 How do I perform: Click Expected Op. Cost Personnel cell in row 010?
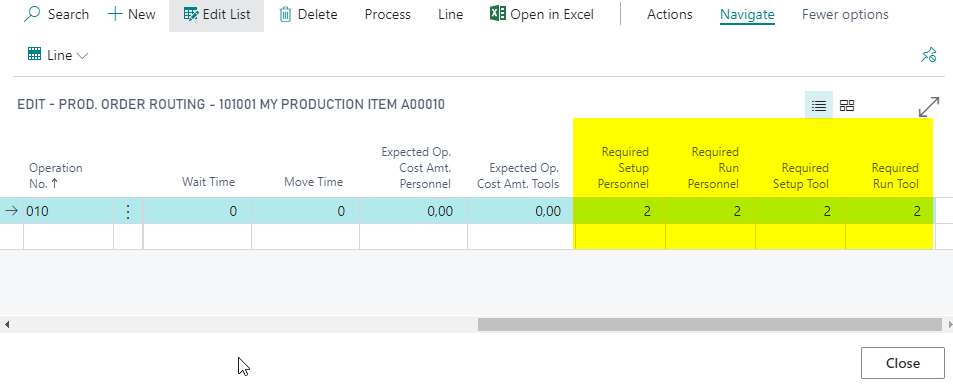[x=414, y=211]
